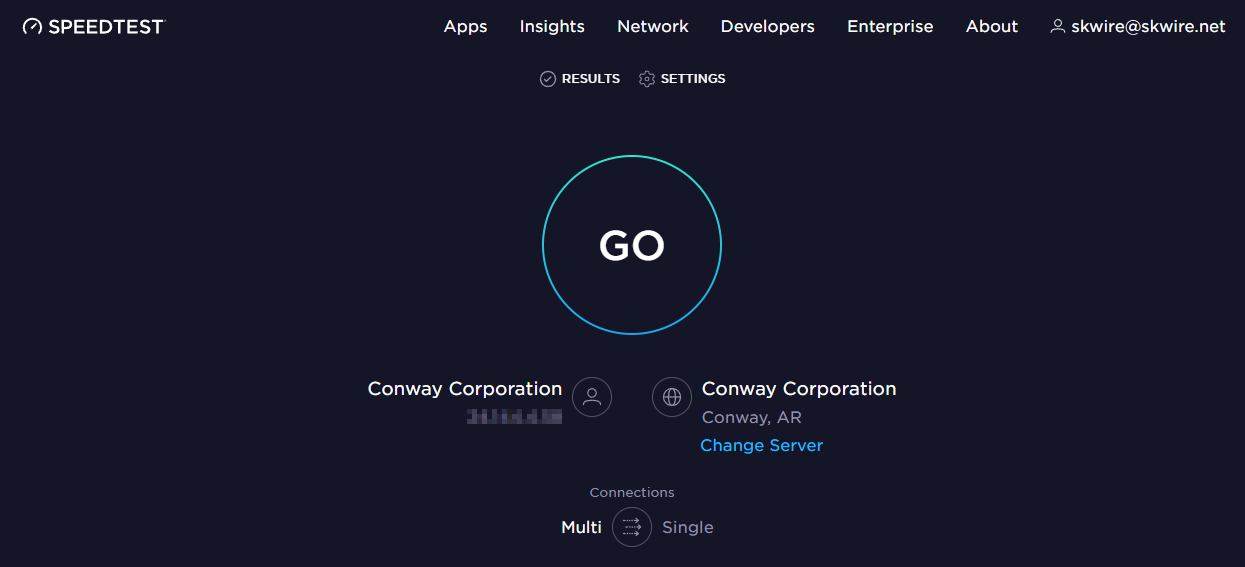The width and height of the screenshot is (1245, 567).
Task: Expand the Enterprise menu
Action: [890, 27]
